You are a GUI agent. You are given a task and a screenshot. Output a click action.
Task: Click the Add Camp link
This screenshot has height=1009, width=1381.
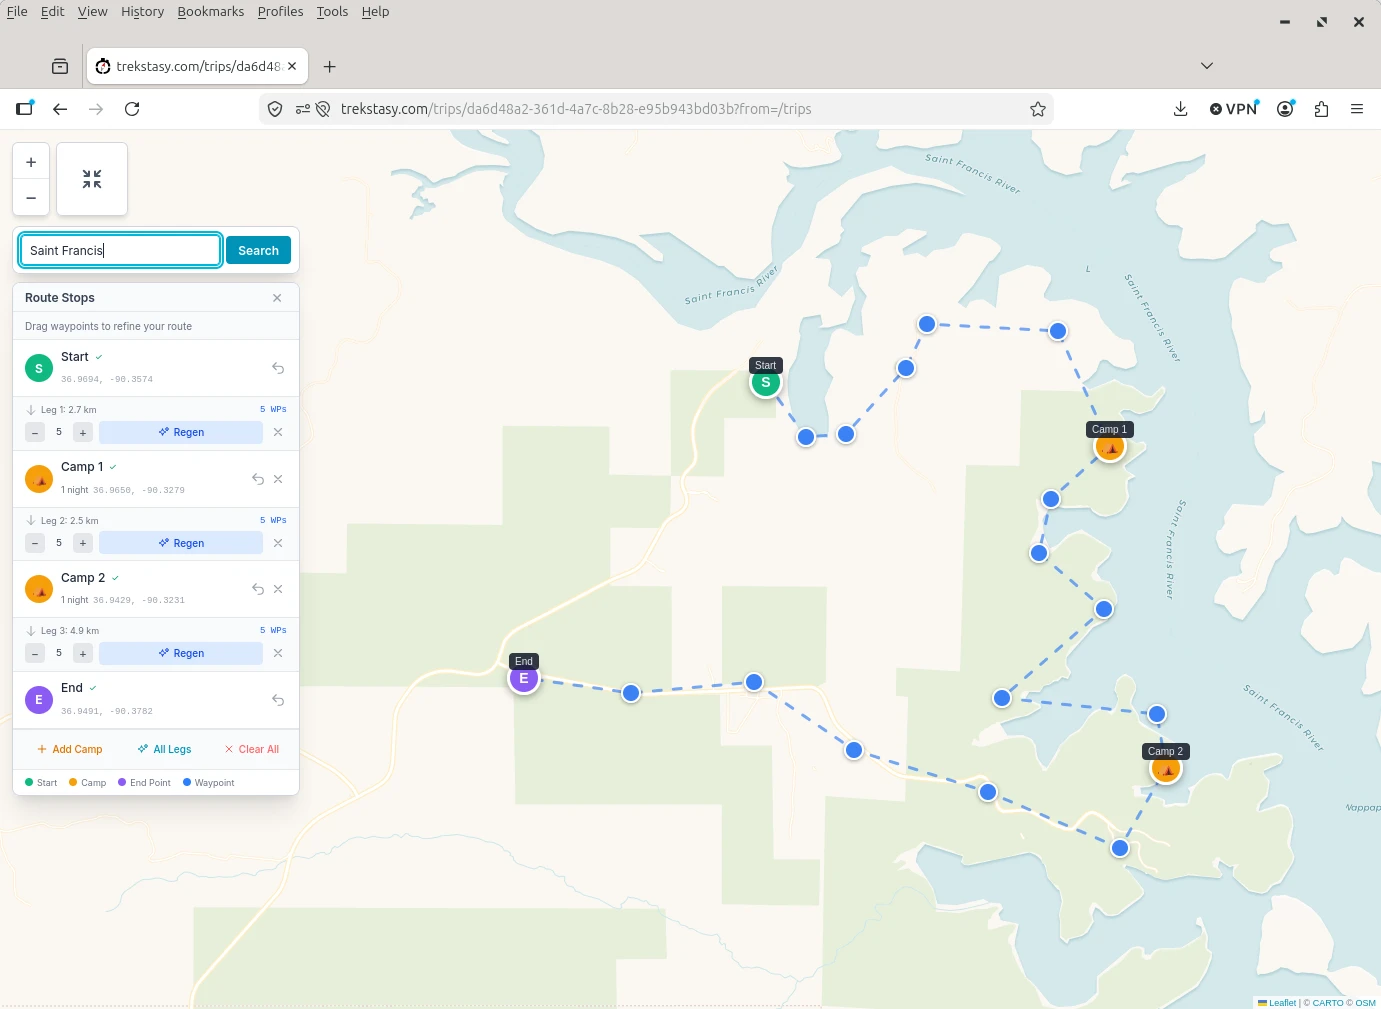pyautogui.click(x=69, y=749)
